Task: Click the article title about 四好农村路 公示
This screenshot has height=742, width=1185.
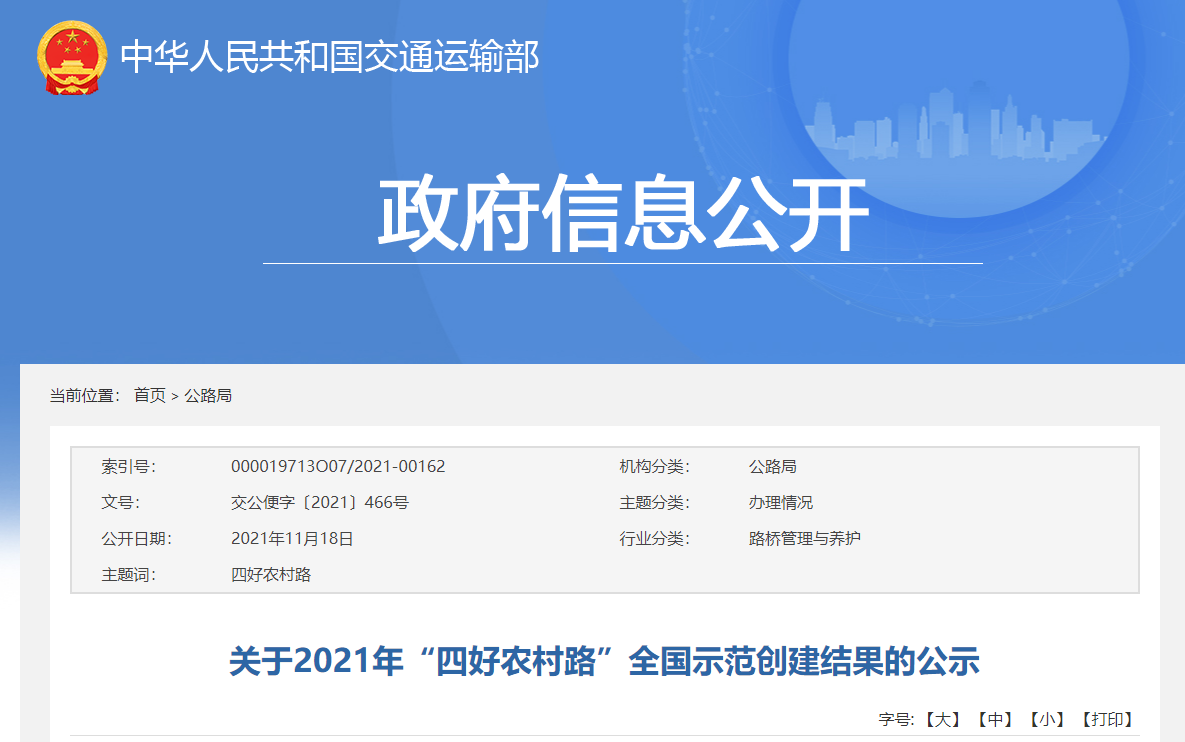Action: click(604, 661)
